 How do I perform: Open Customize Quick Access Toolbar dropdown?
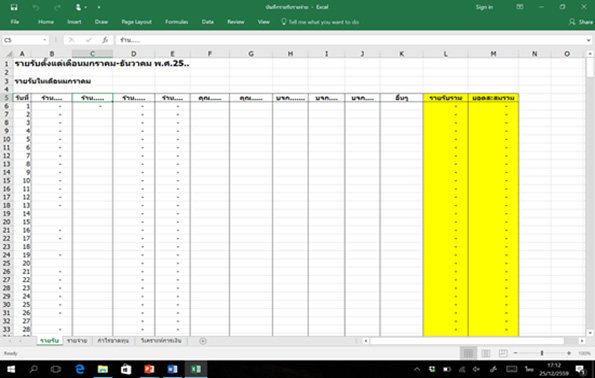(99, 7)
